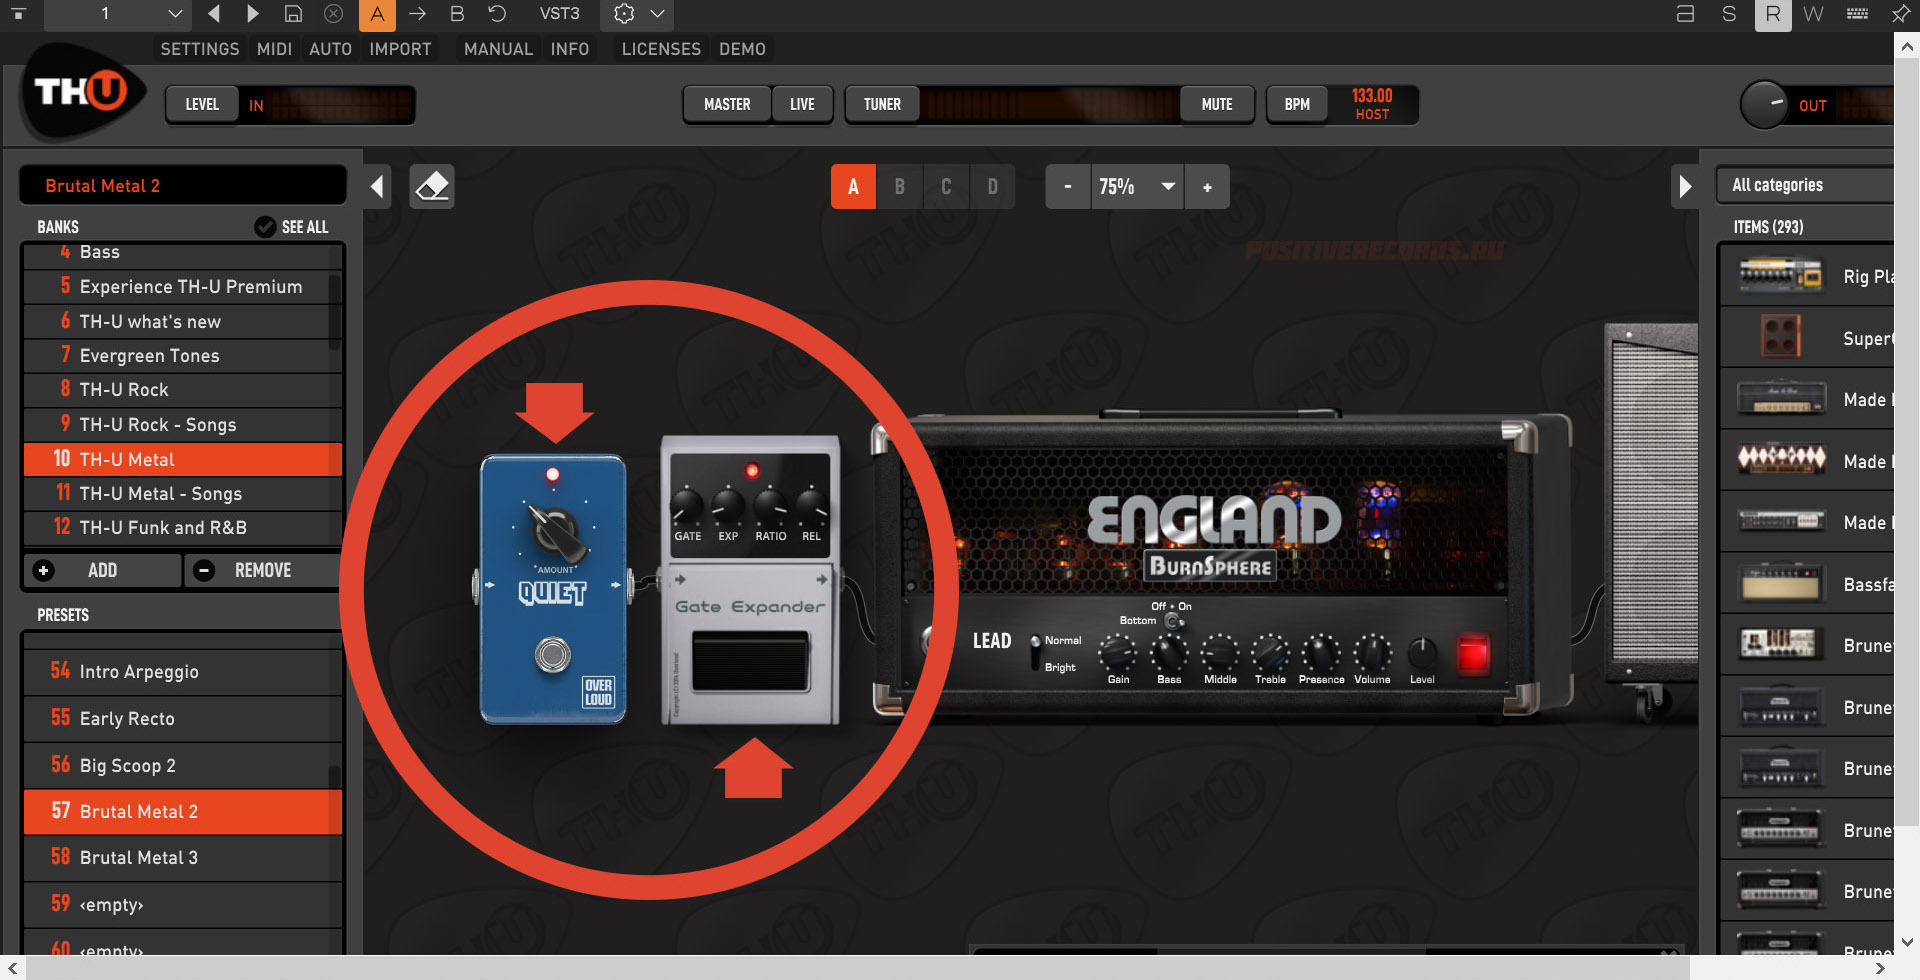Click the undo reset icon
Viewport: 1920px width, 980px height.
[x=497, y=14]
